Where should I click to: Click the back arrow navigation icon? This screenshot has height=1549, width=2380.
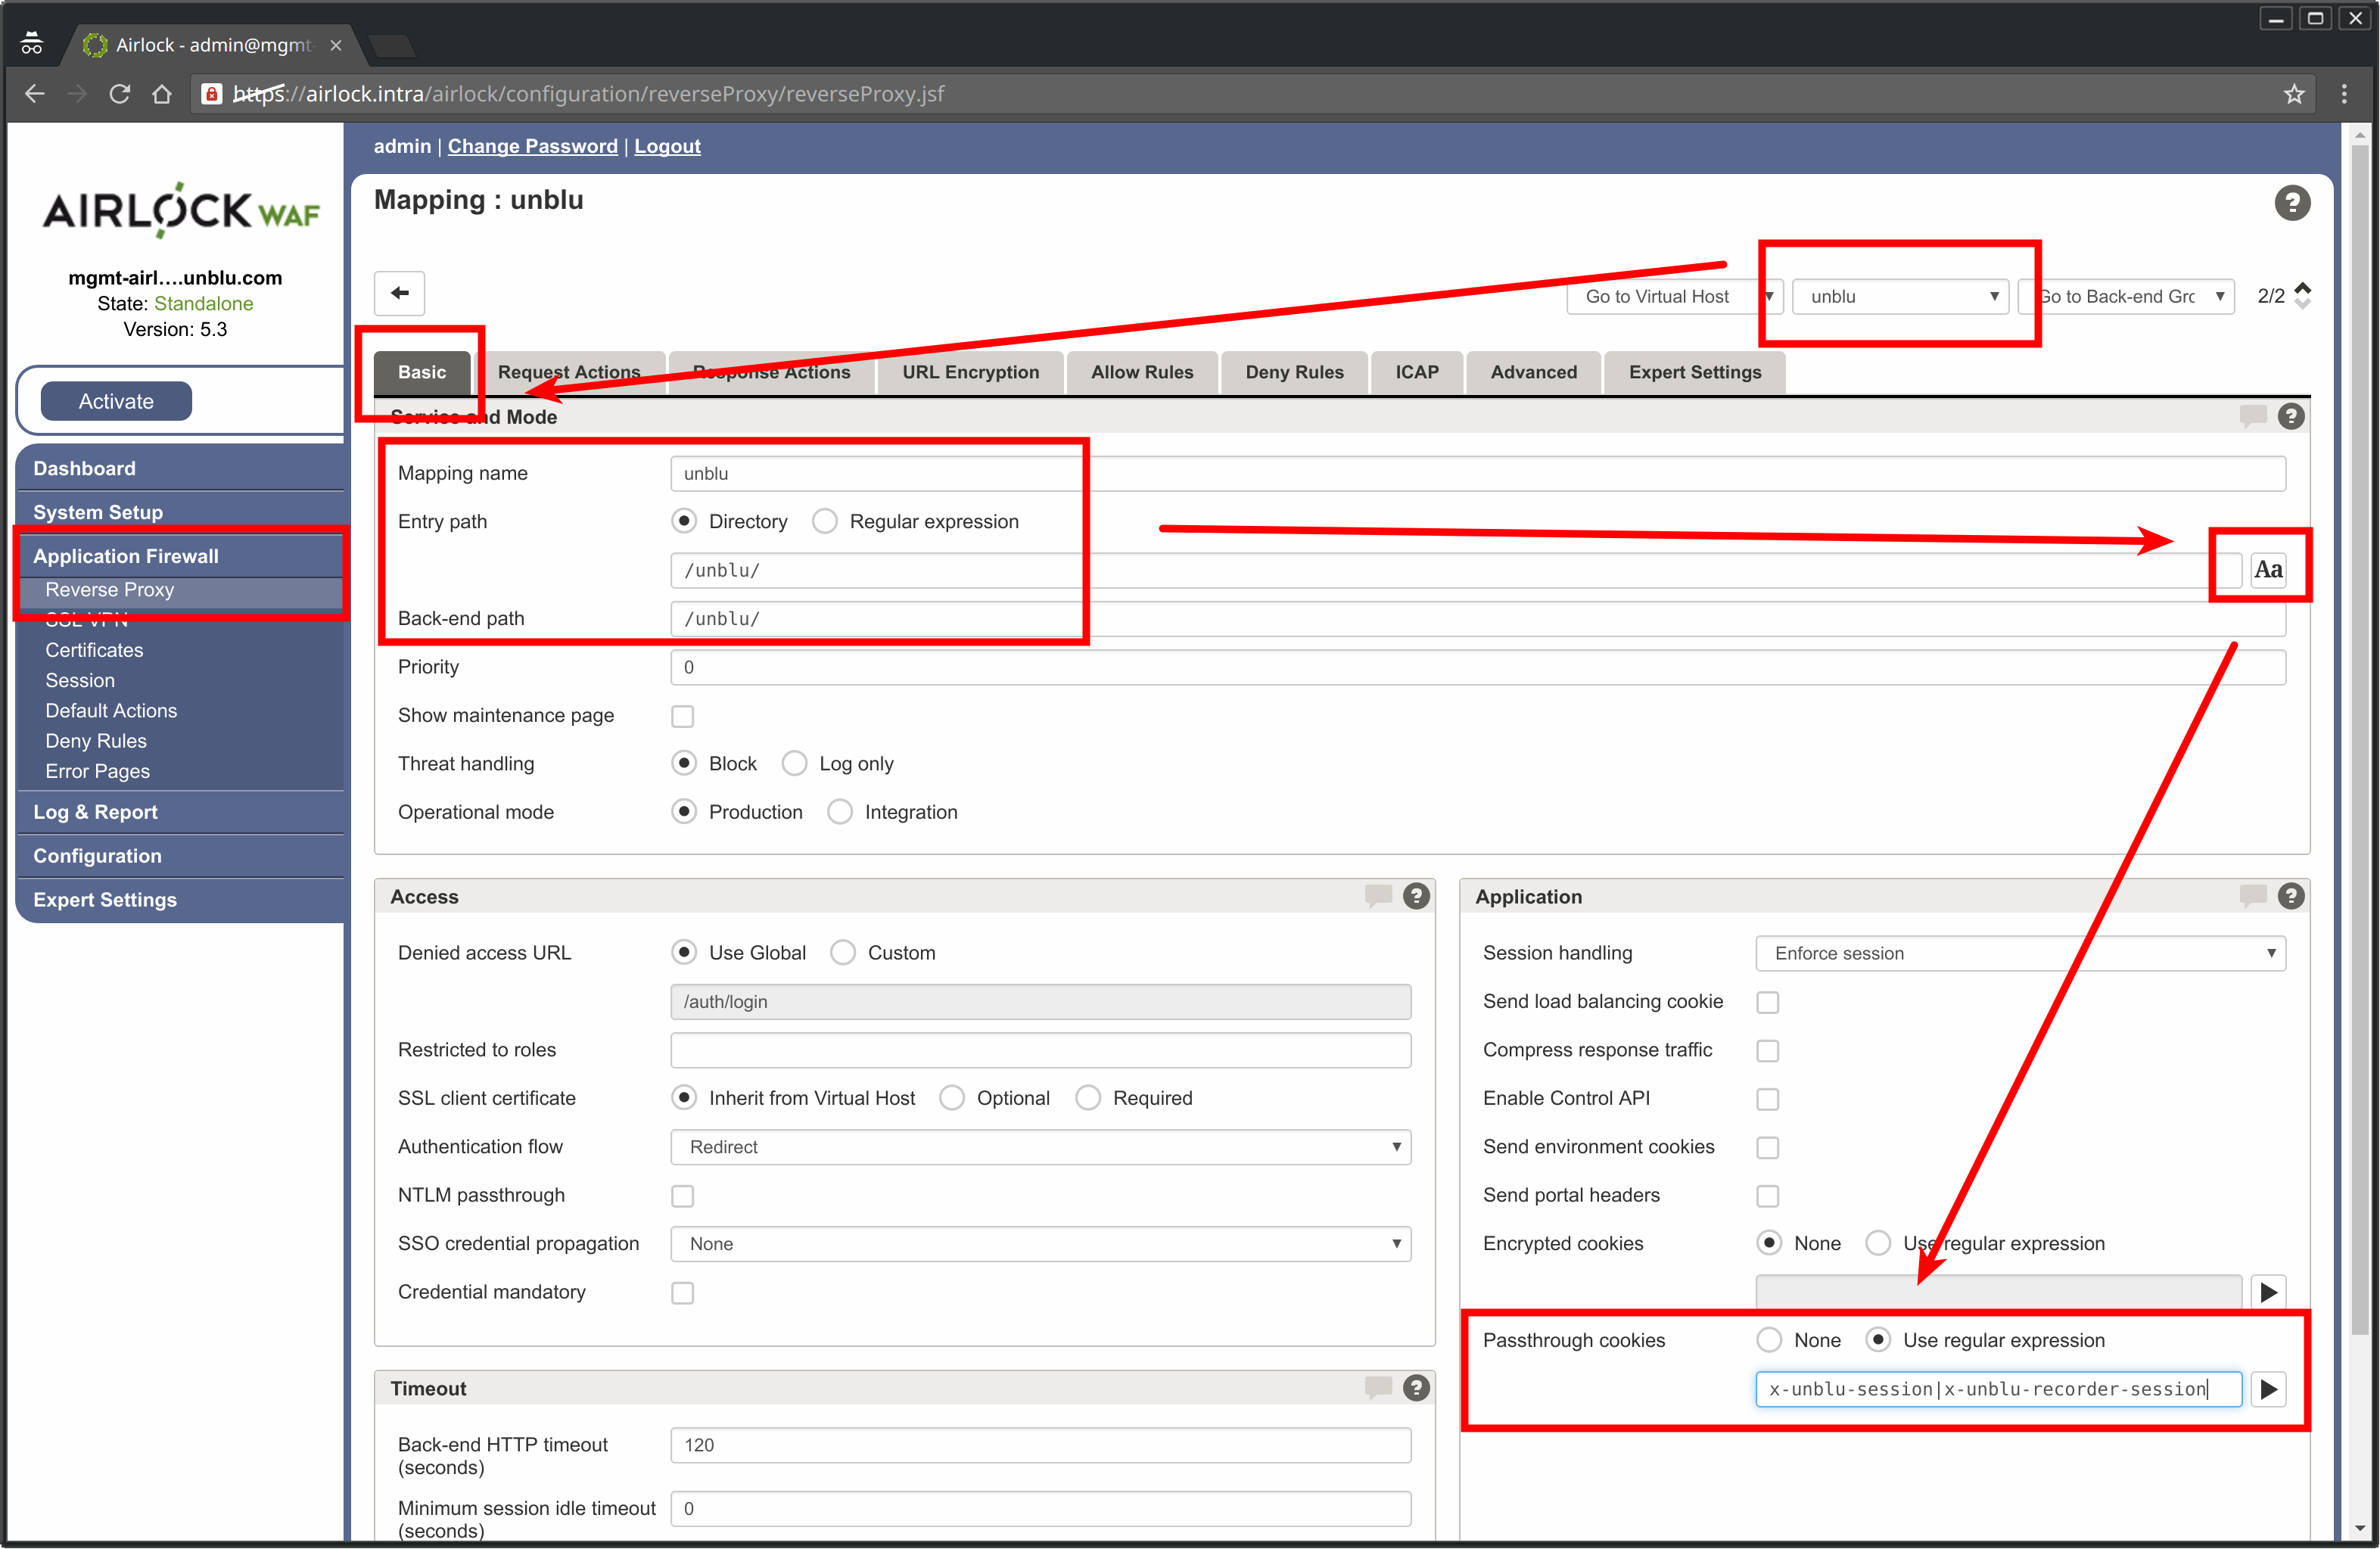tap(401, 291)
